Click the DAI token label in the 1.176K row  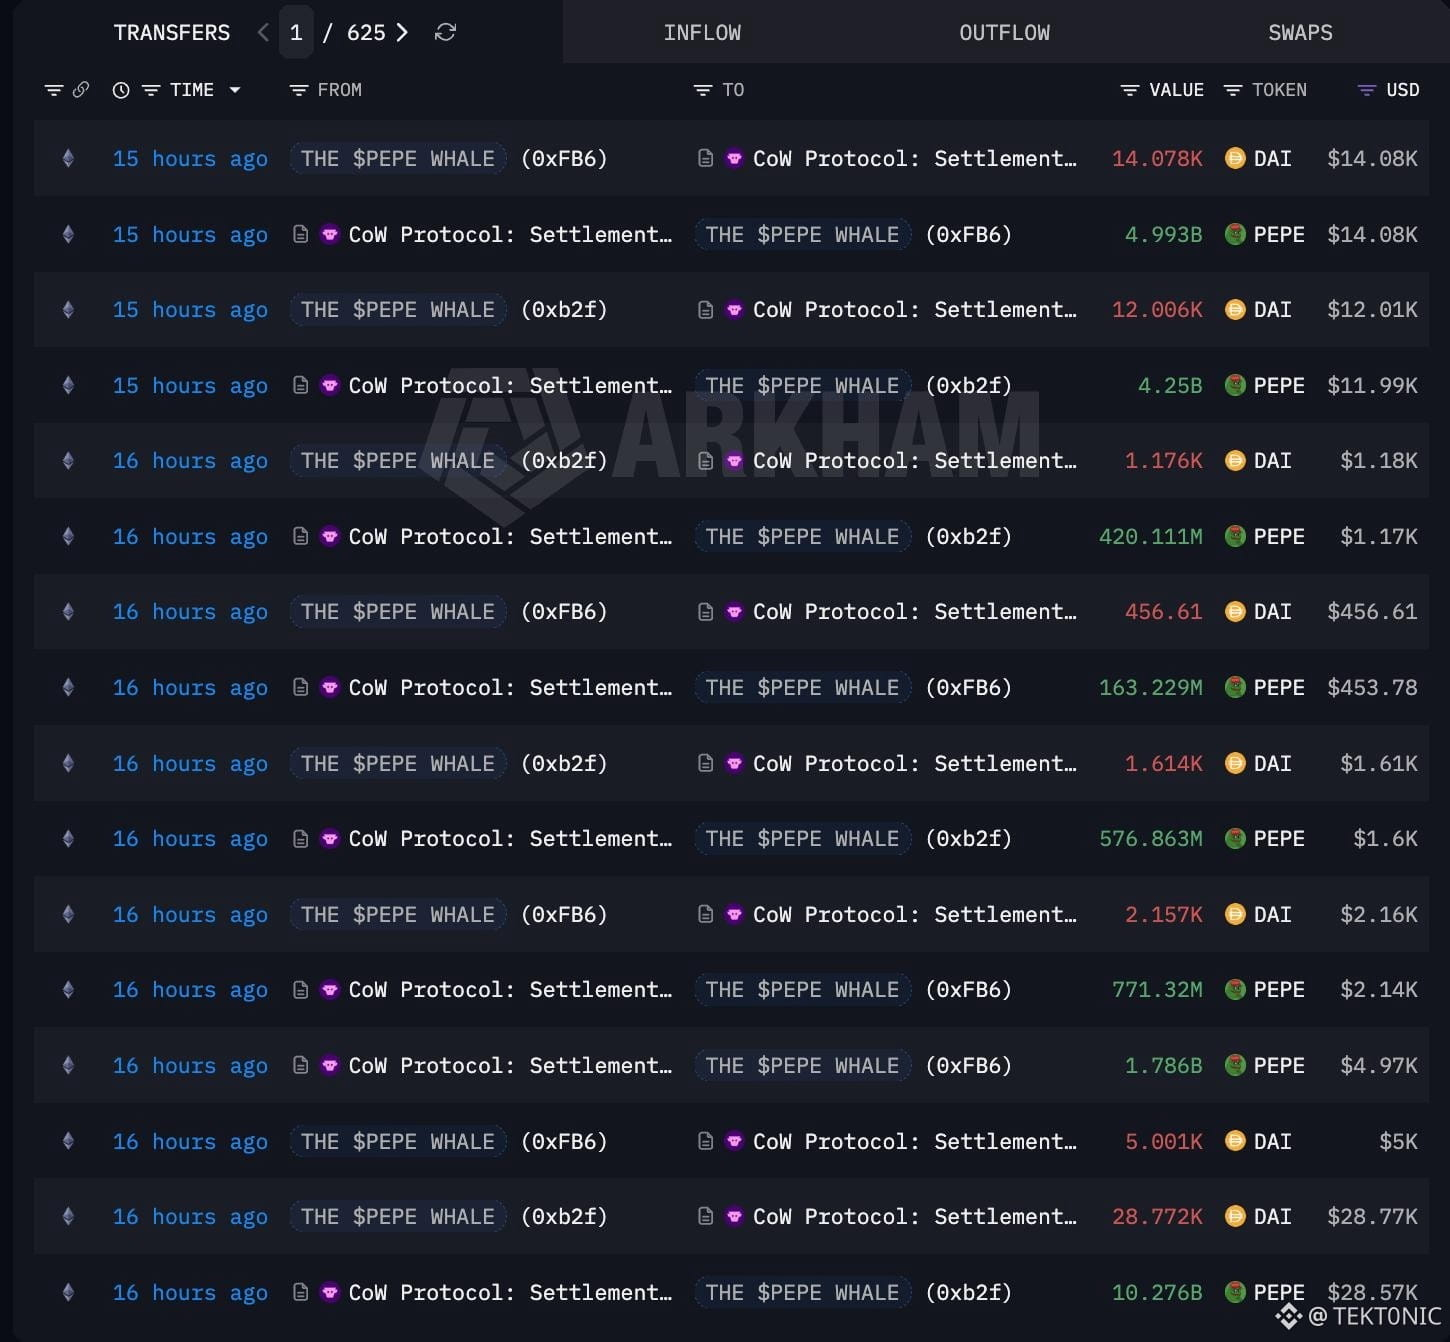click(x=1272, y=460)
